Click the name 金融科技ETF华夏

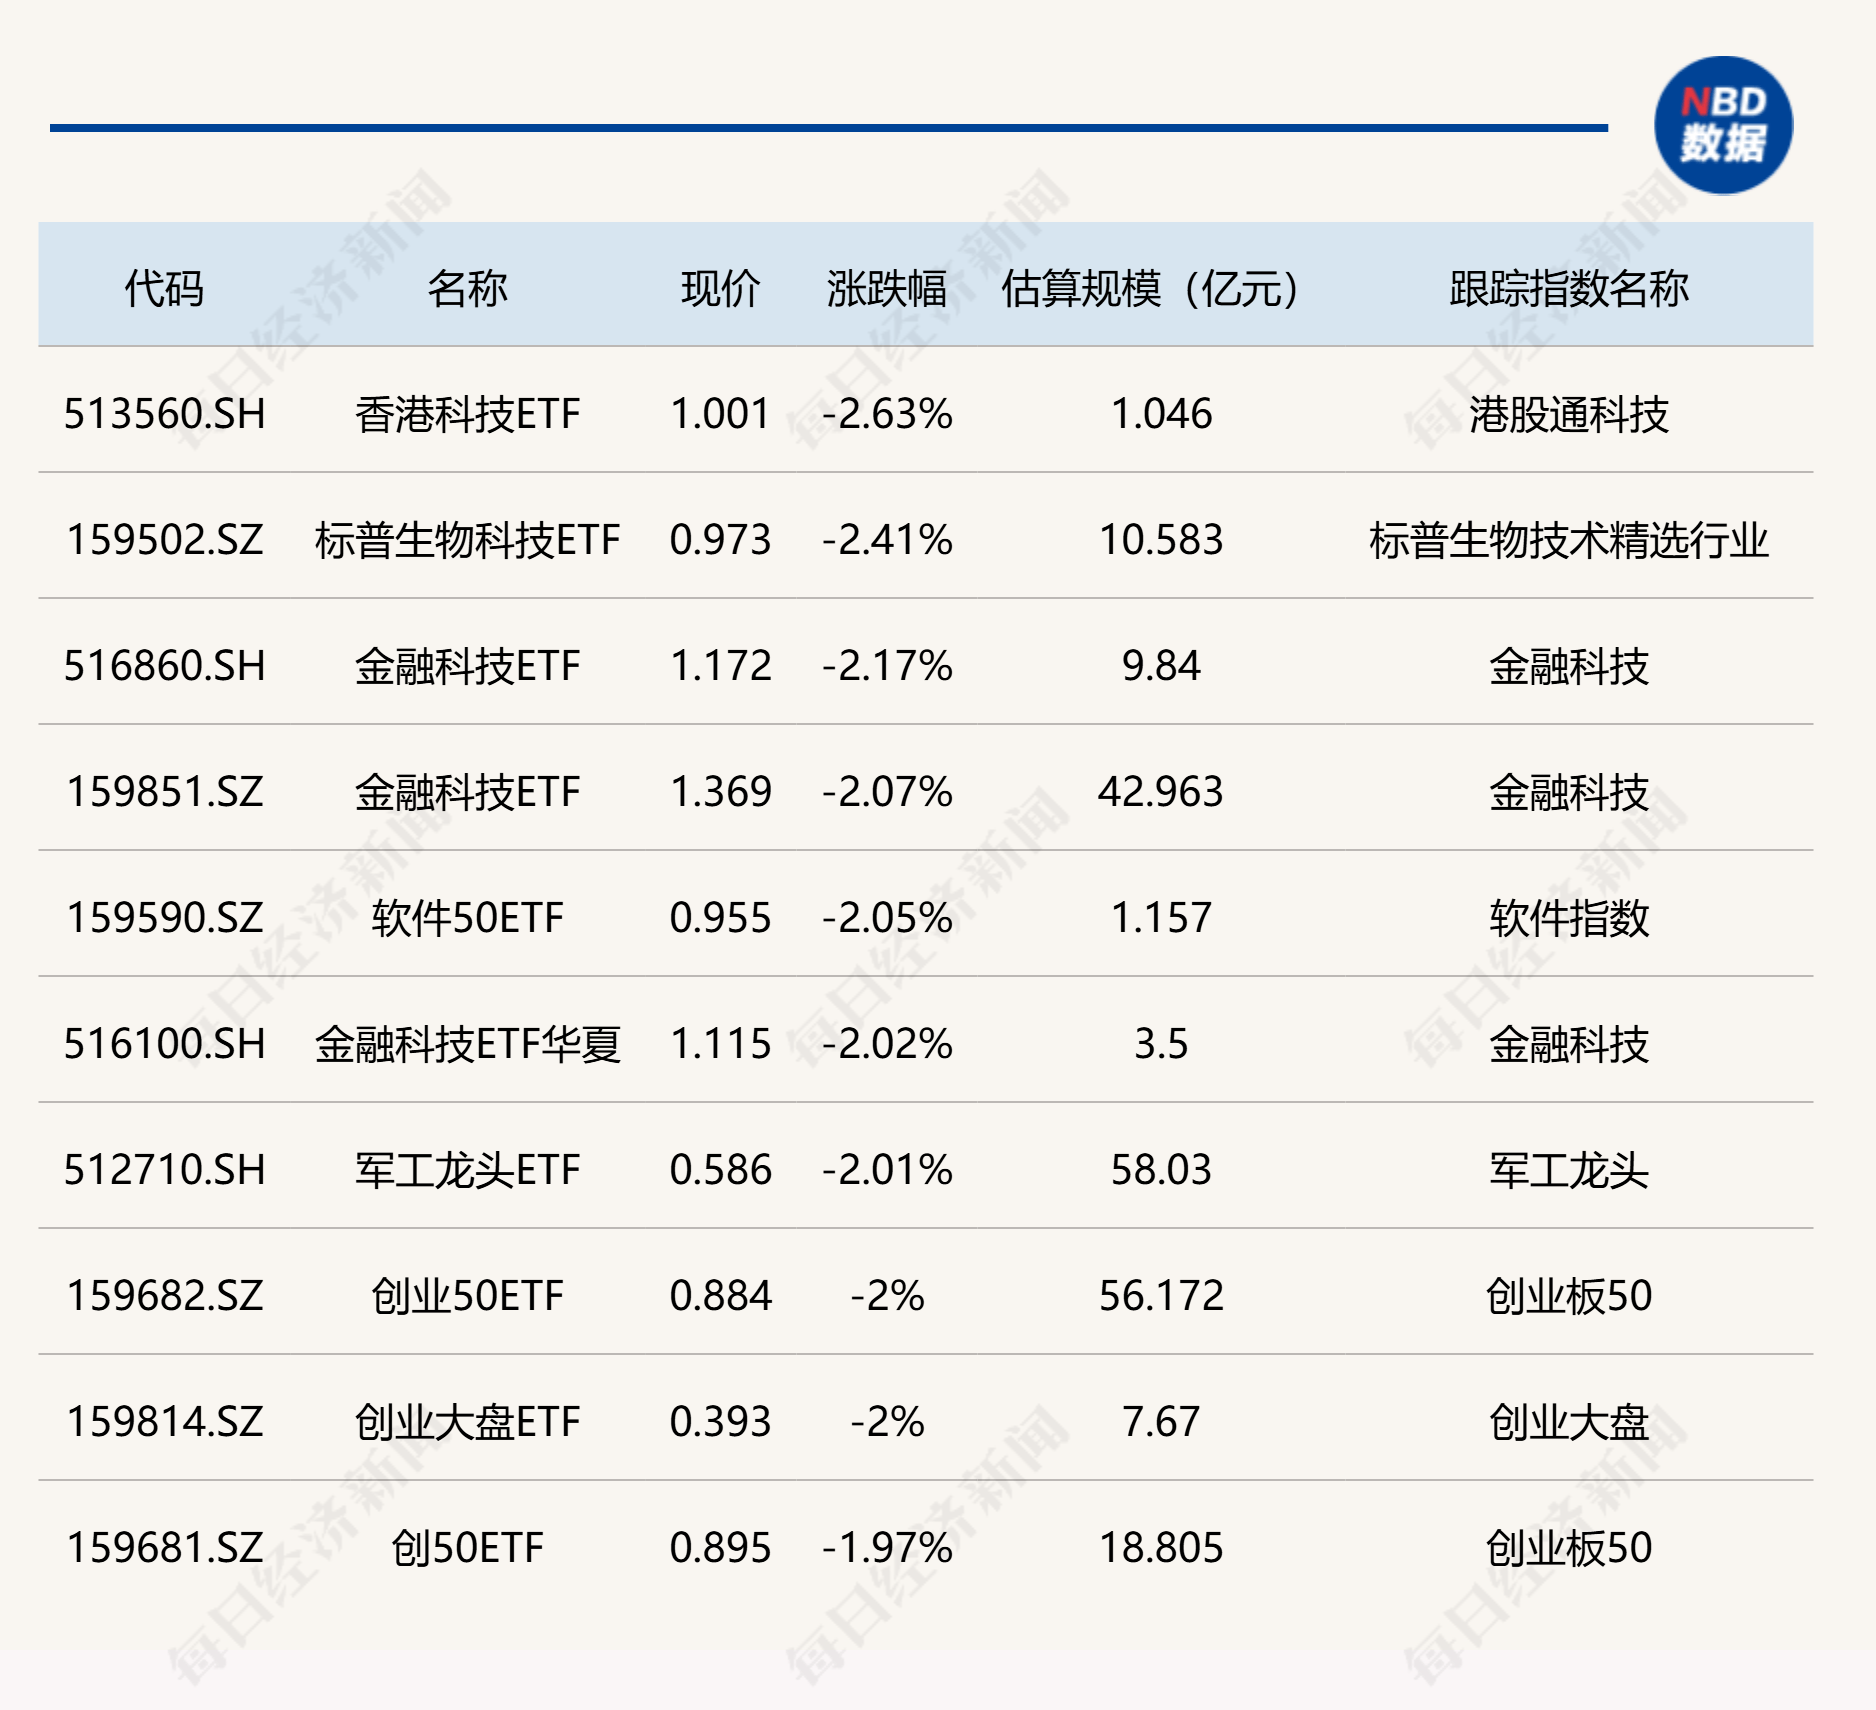(467, 1044)
